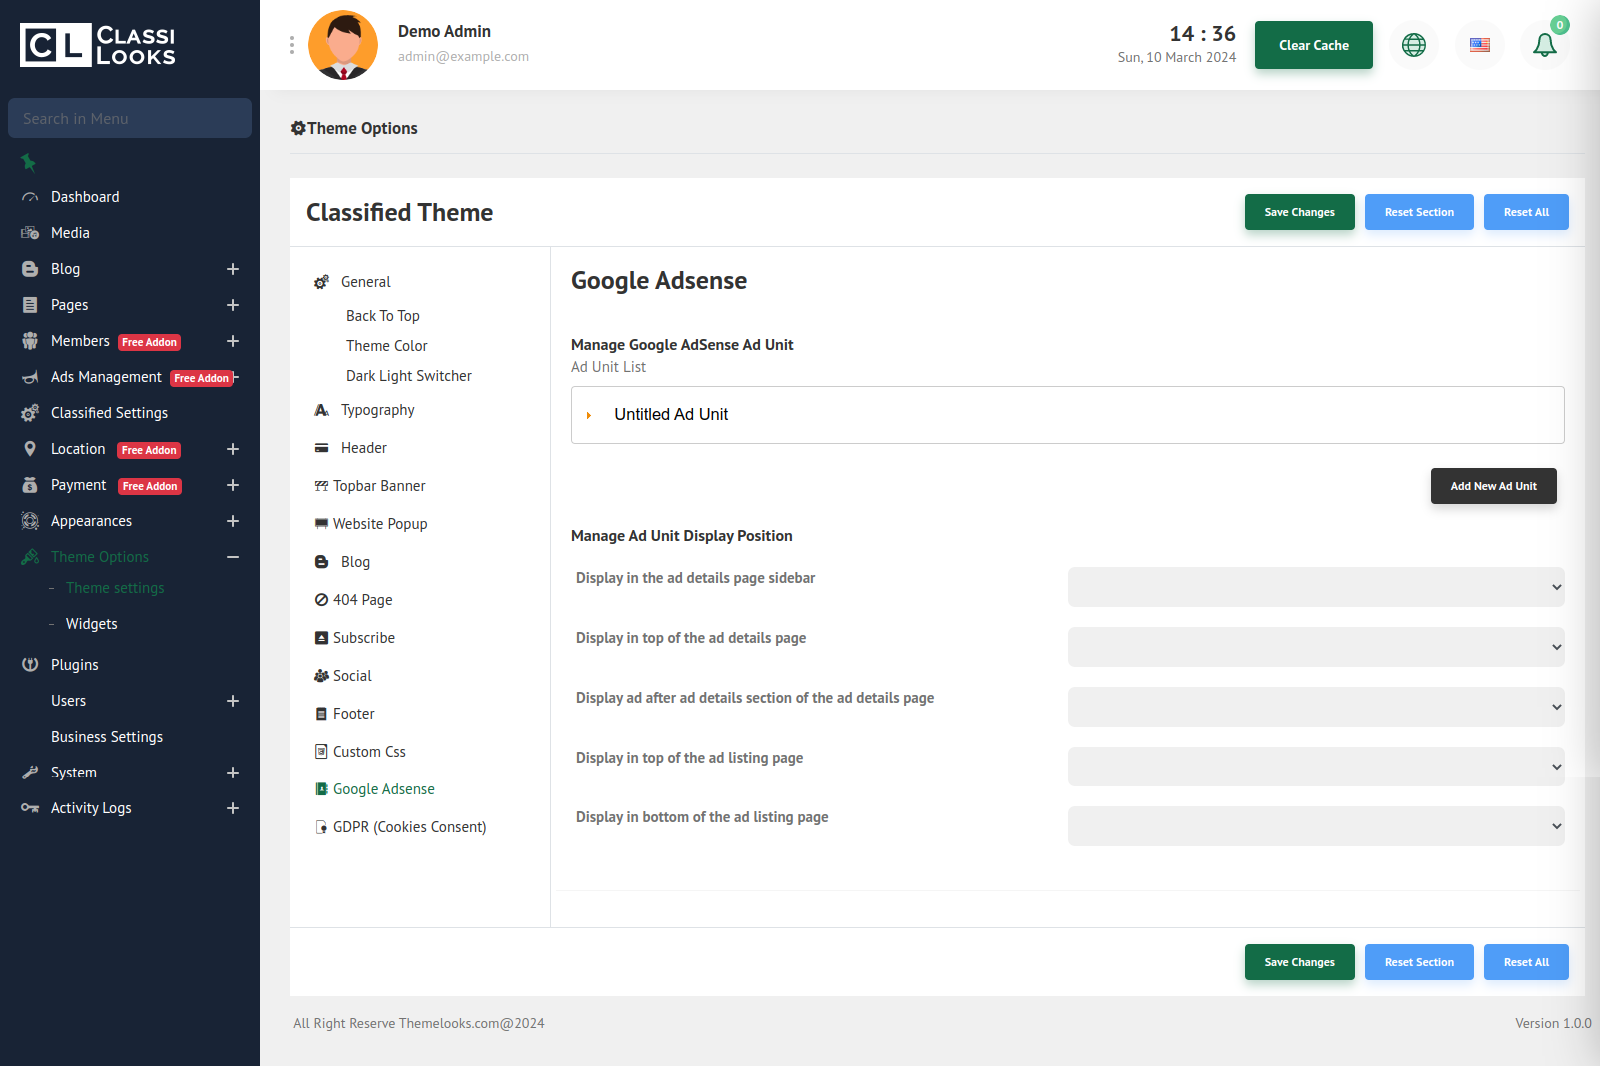Open the Typography settings tab
Image resolution: width=1600 pixels, height=1067 pixels.
tap(377, 410)
